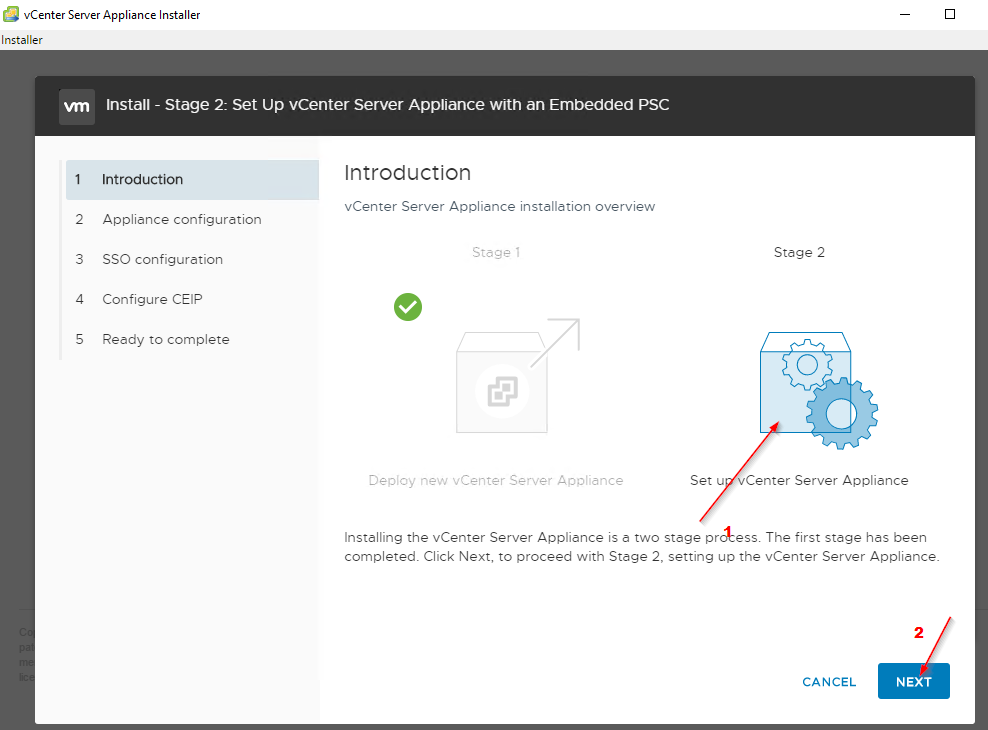Click the 'Stage 2' label

coord(799,253)
